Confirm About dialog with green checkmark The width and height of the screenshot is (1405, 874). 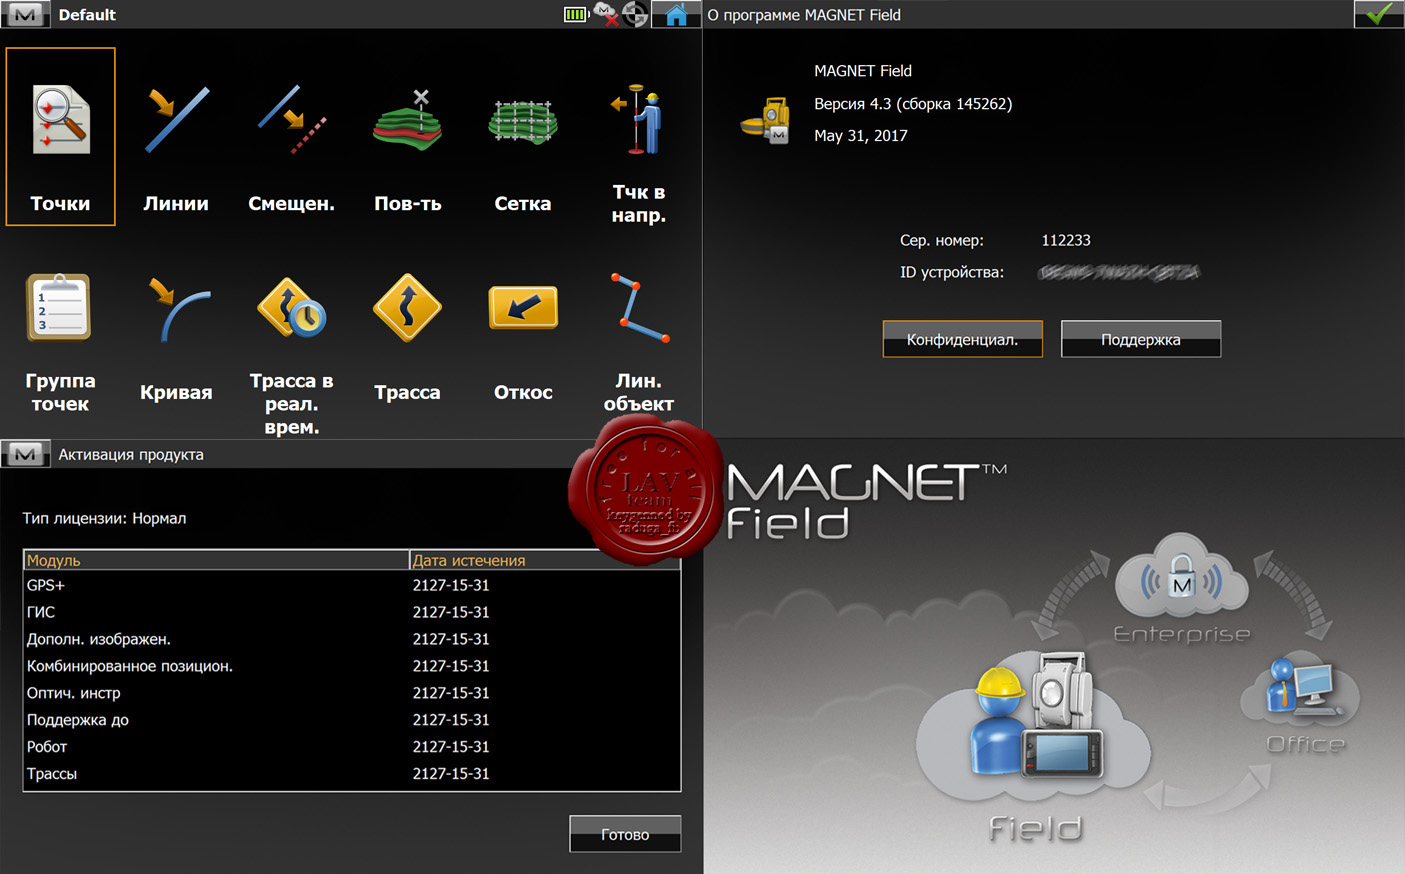1379,14
